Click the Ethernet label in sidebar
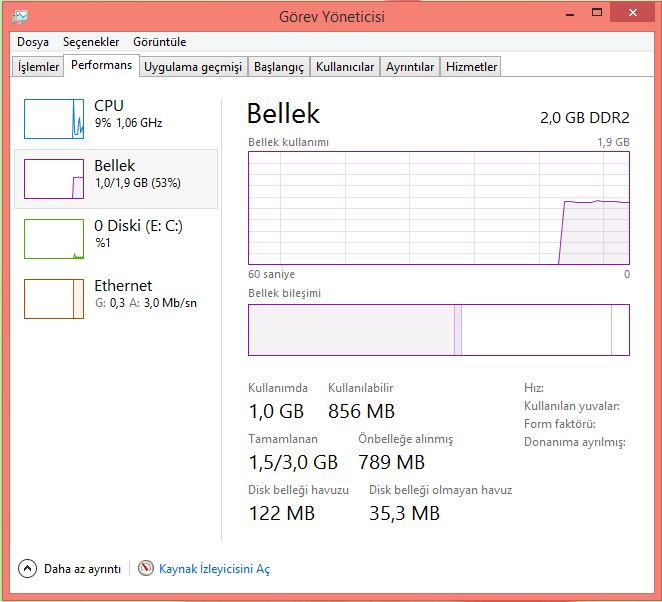 click(x=123, y=286)
